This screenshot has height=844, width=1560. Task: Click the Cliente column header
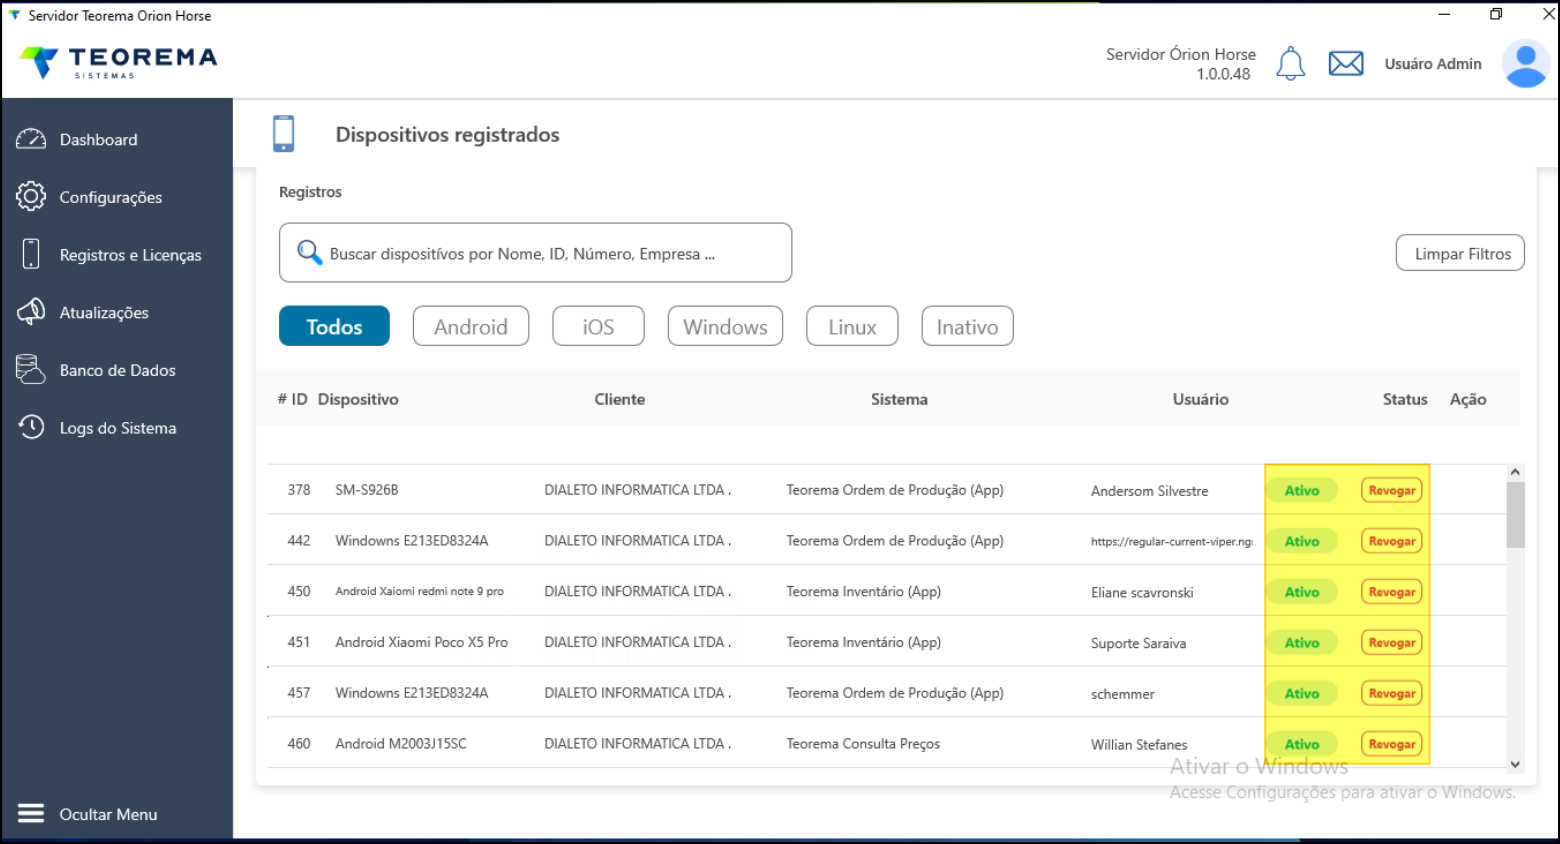[x=620, y=399]
